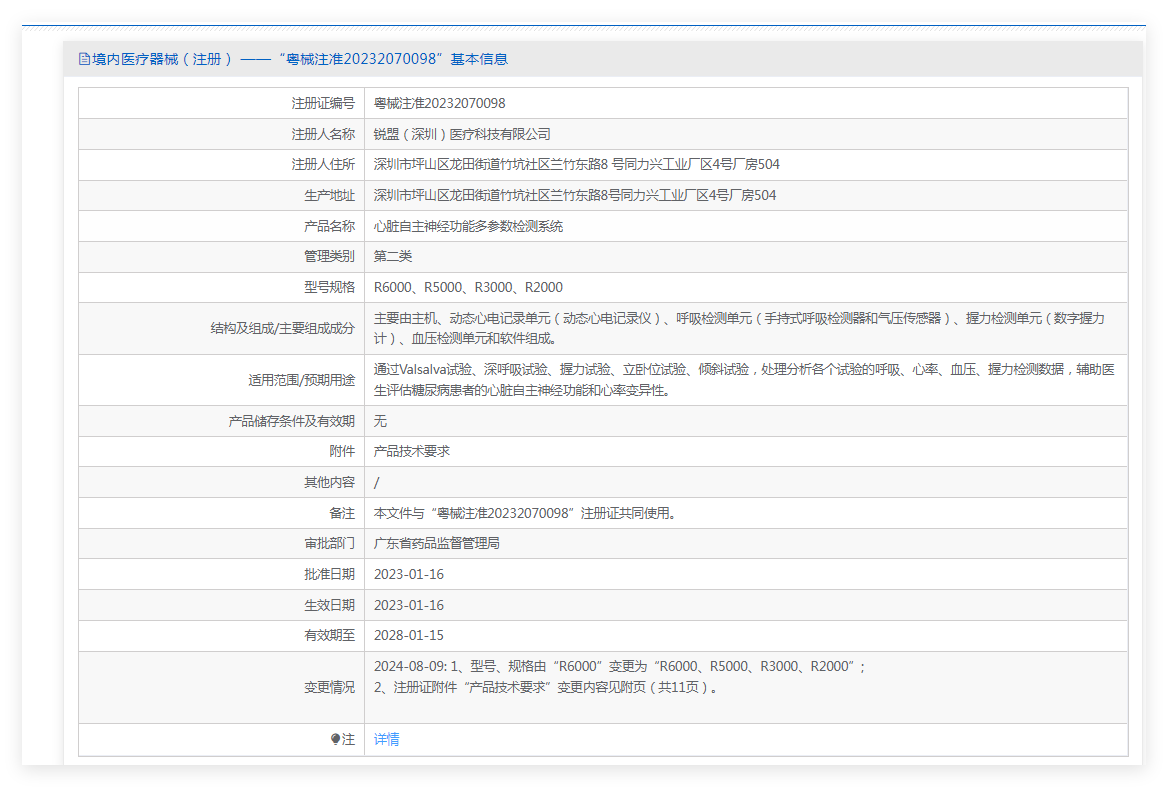Click the 生效日期 row label

(x=329, y=605)
